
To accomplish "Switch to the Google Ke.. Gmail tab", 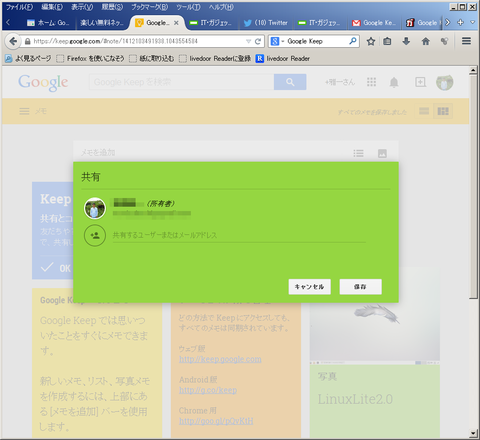I will 374,23.
